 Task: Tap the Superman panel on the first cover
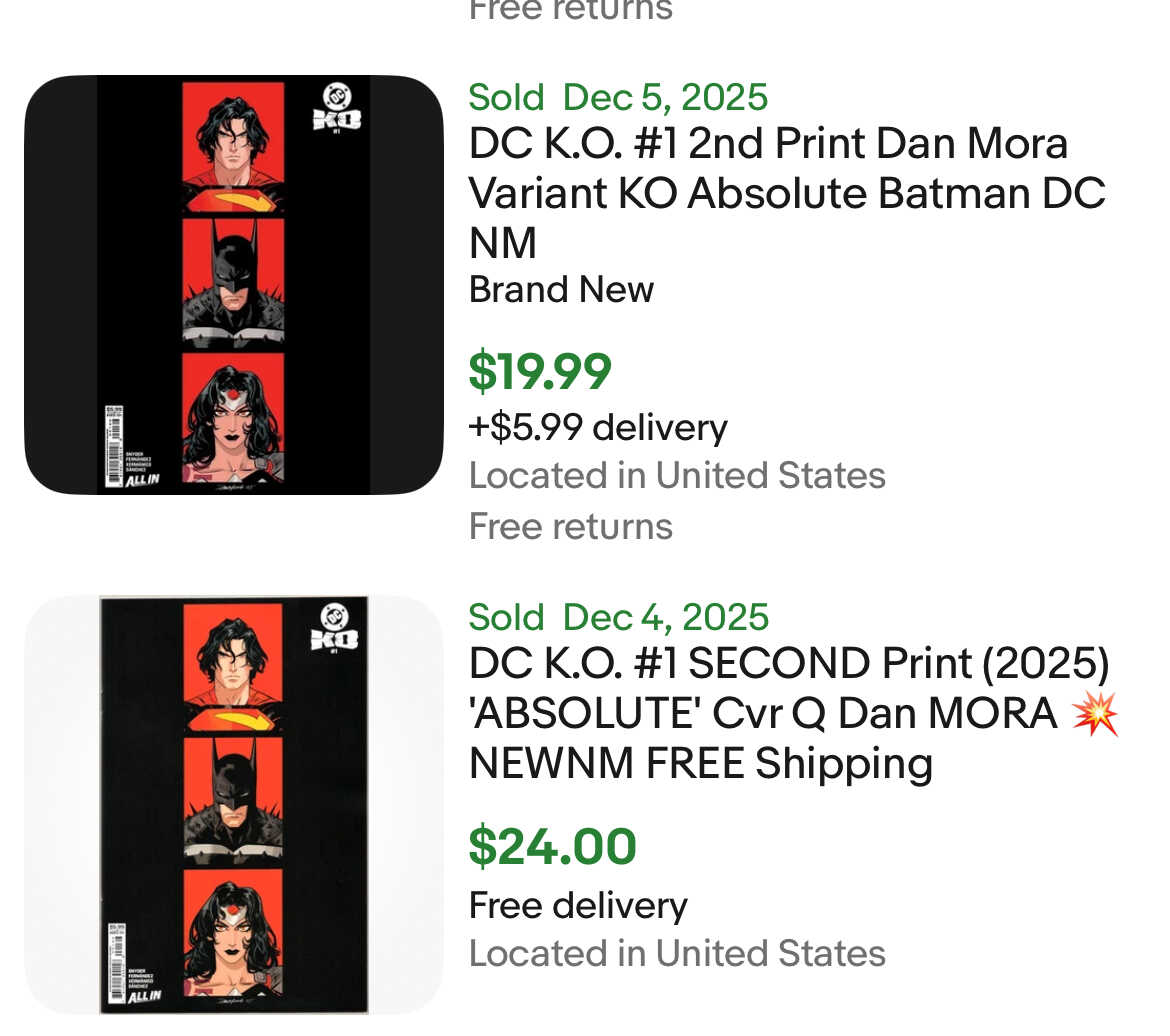point(233,147)
